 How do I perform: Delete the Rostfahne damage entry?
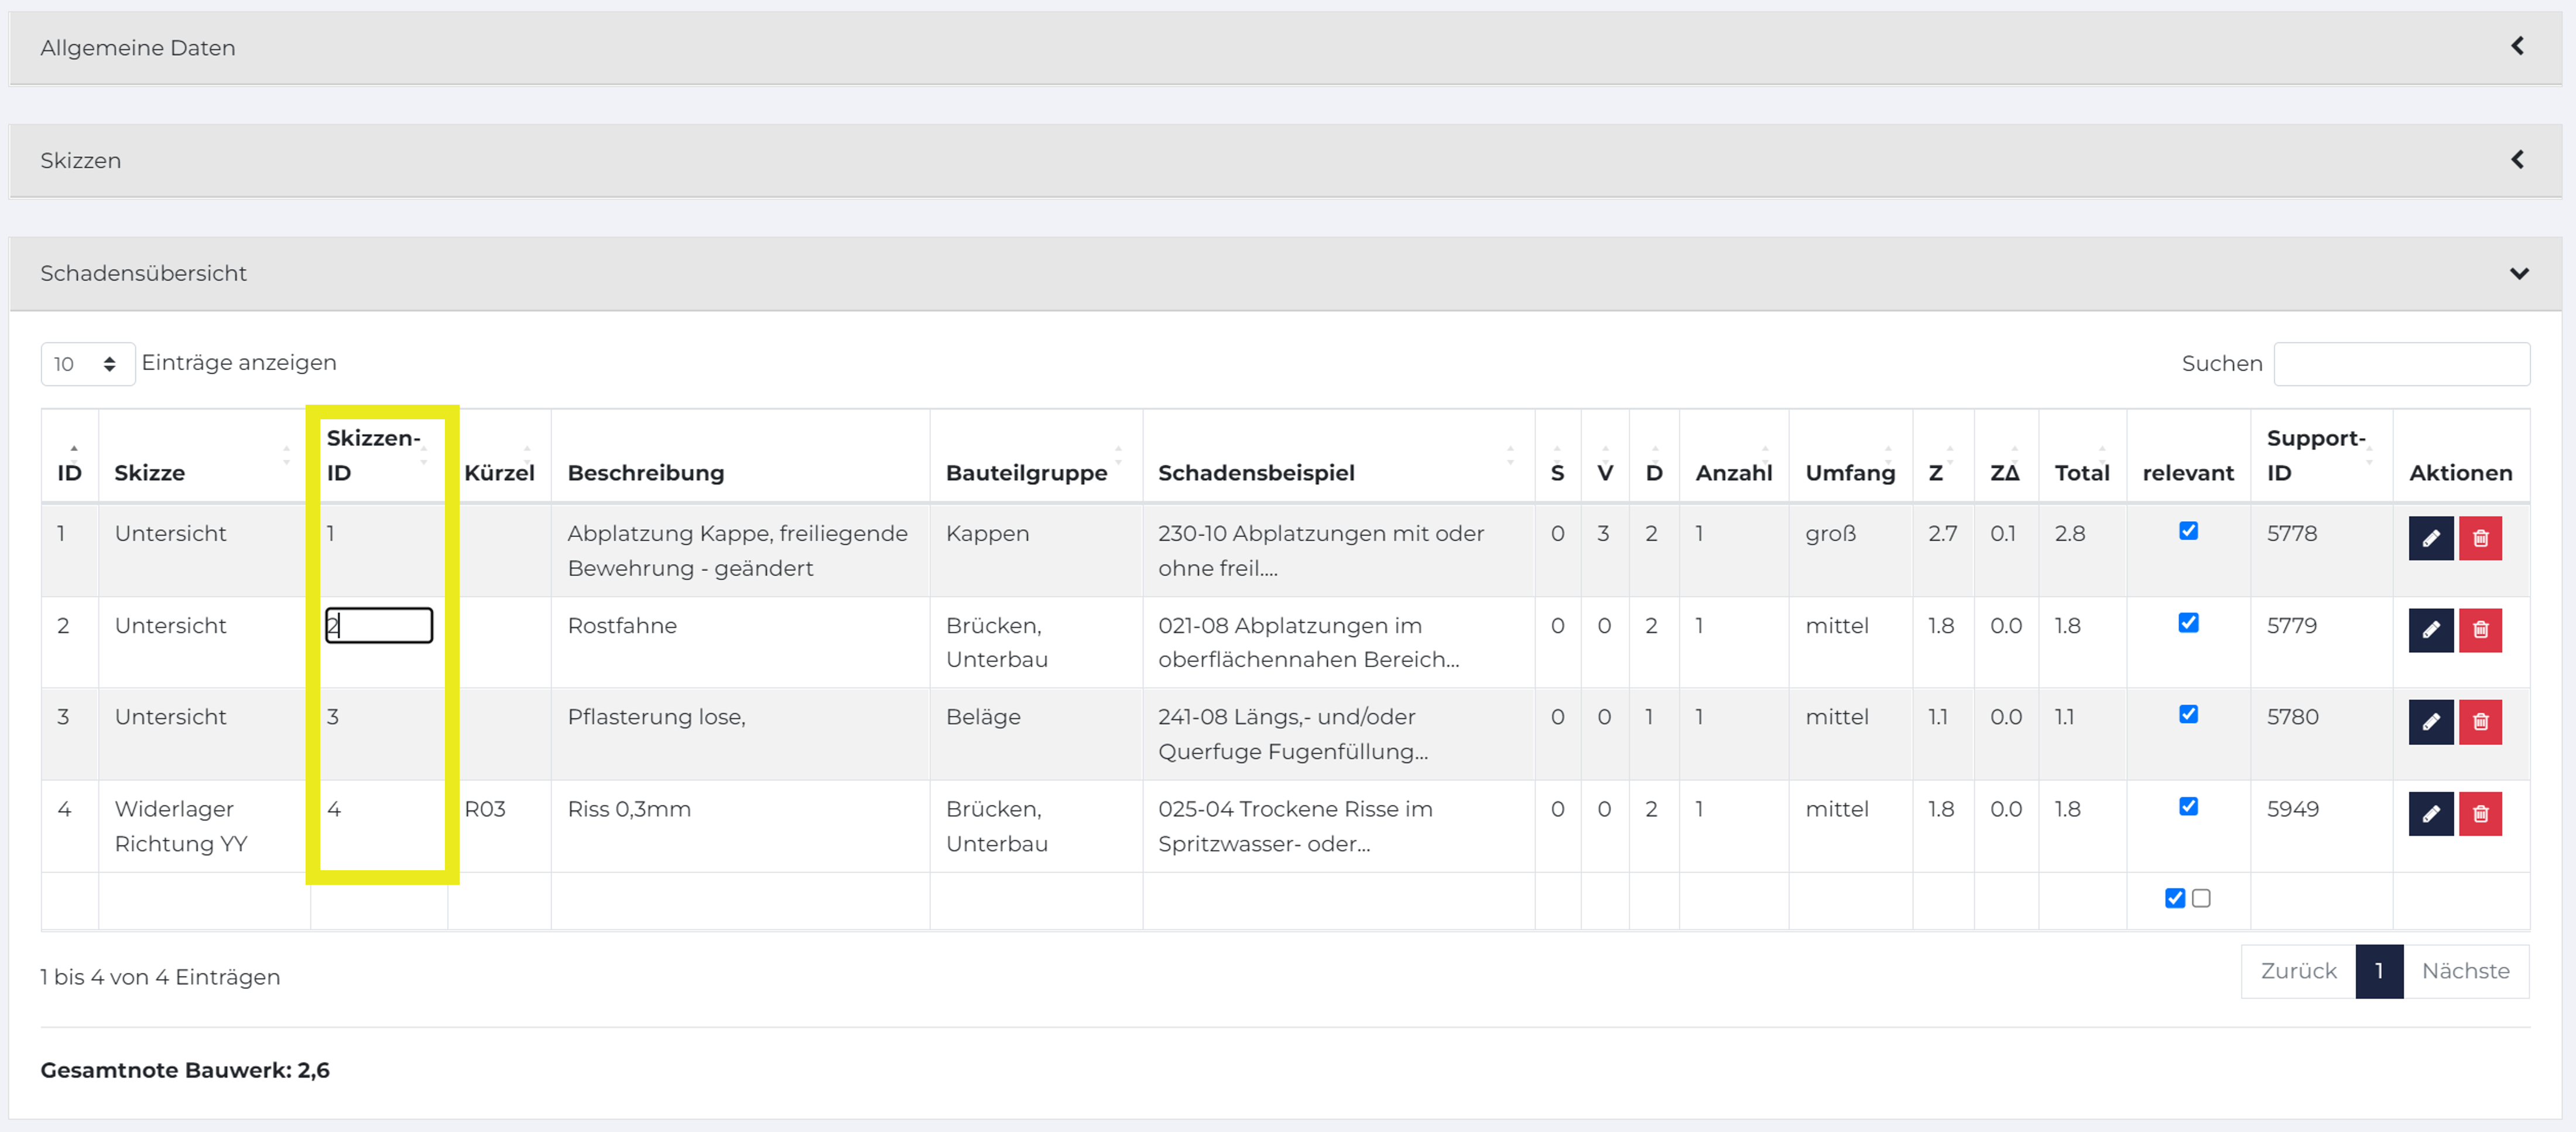pos(2480,630)
